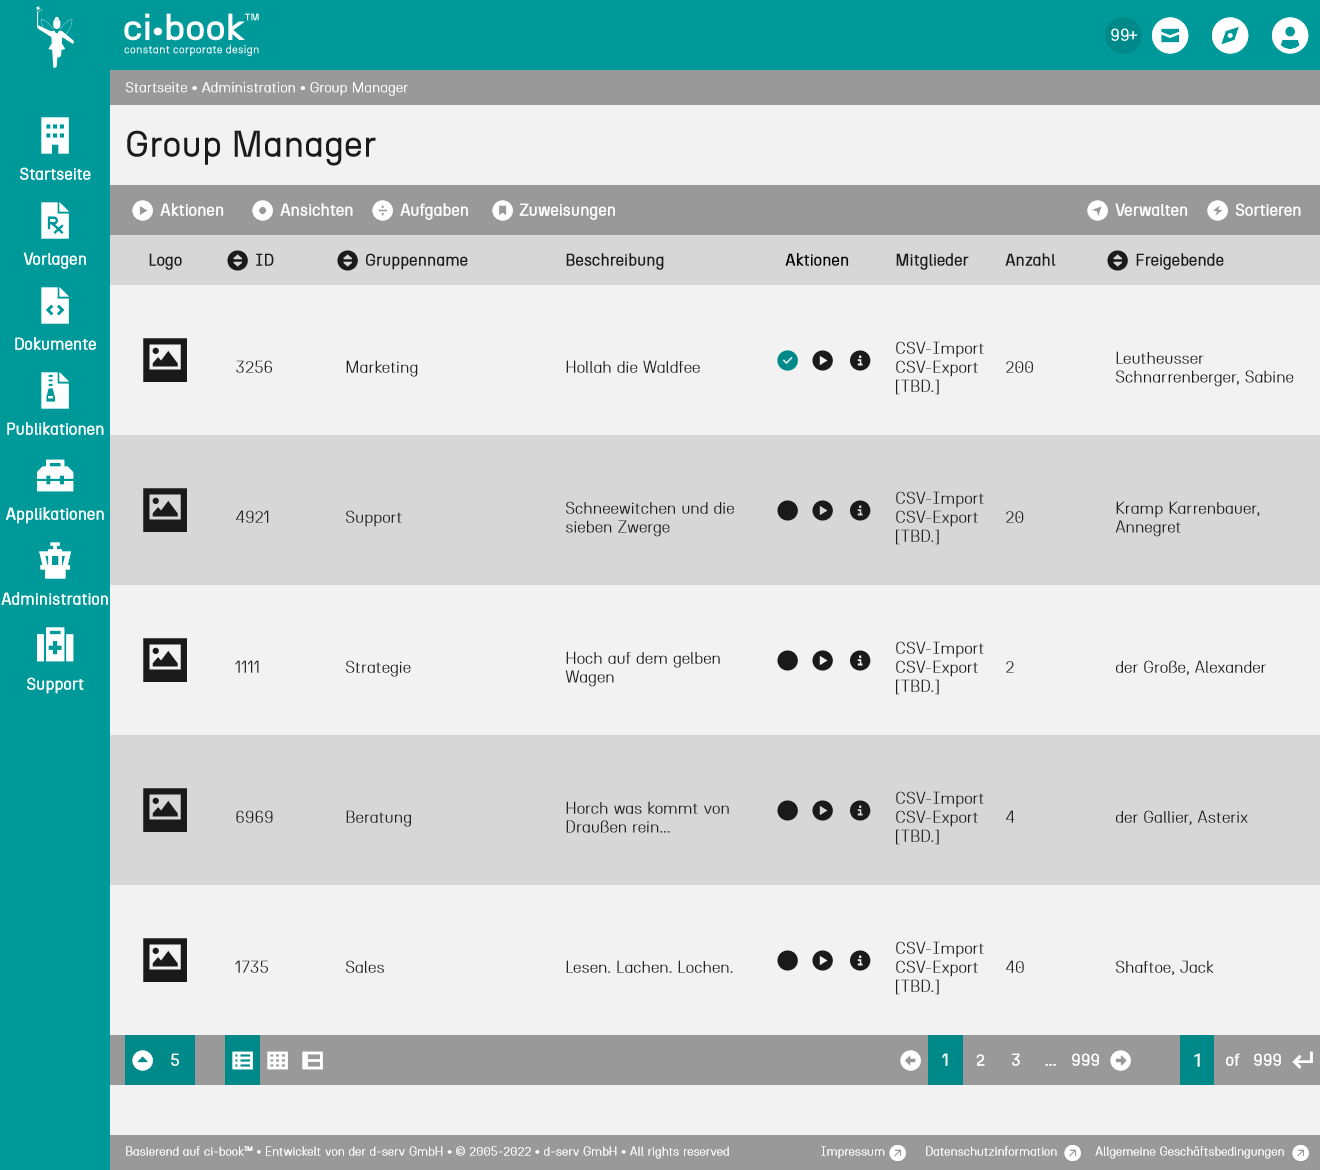Open the Verwalten menu

point(1138,210)
